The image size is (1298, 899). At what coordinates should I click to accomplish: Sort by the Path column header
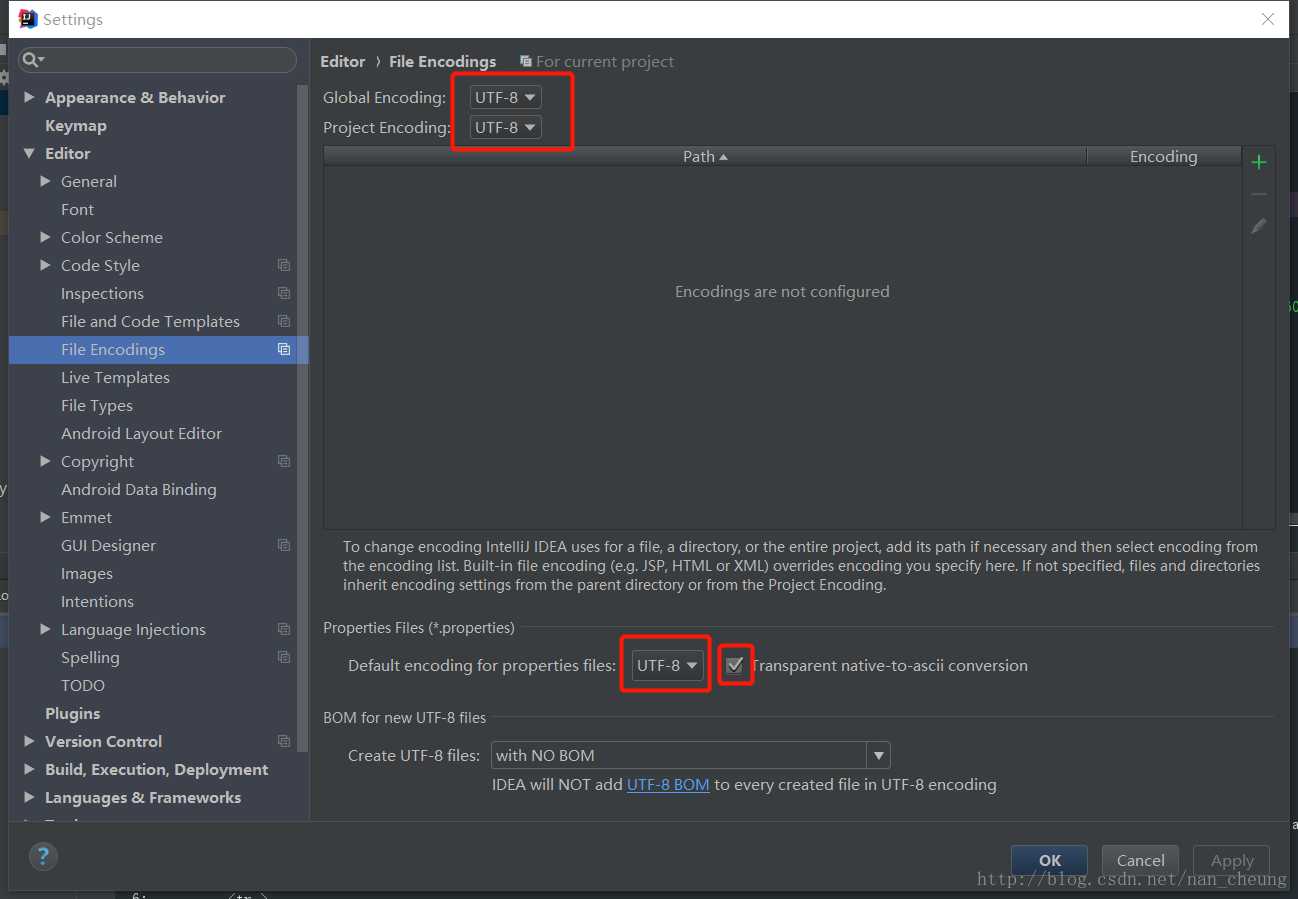coord(705,156)
